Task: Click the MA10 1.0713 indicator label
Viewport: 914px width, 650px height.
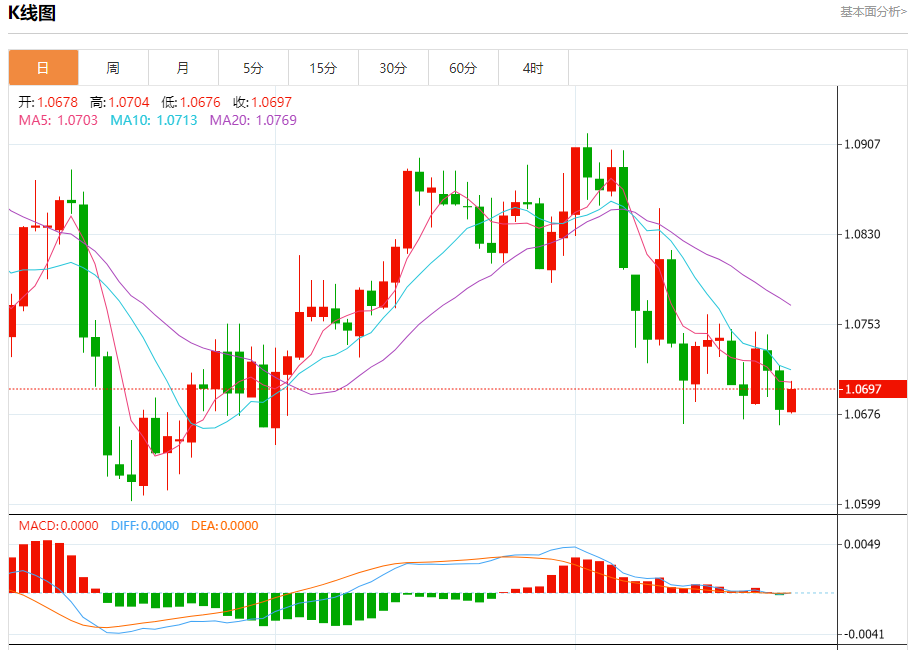Action: coord(154,120)
